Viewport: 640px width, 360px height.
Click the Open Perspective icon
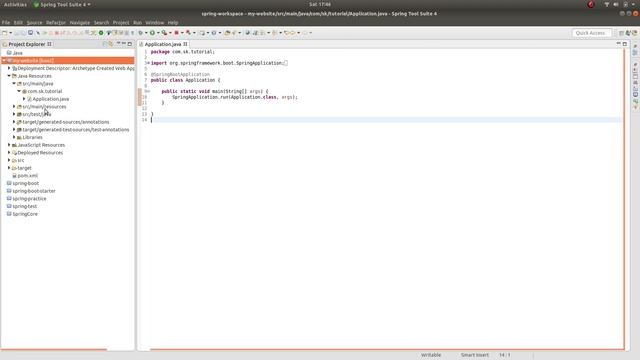[621, 33]
